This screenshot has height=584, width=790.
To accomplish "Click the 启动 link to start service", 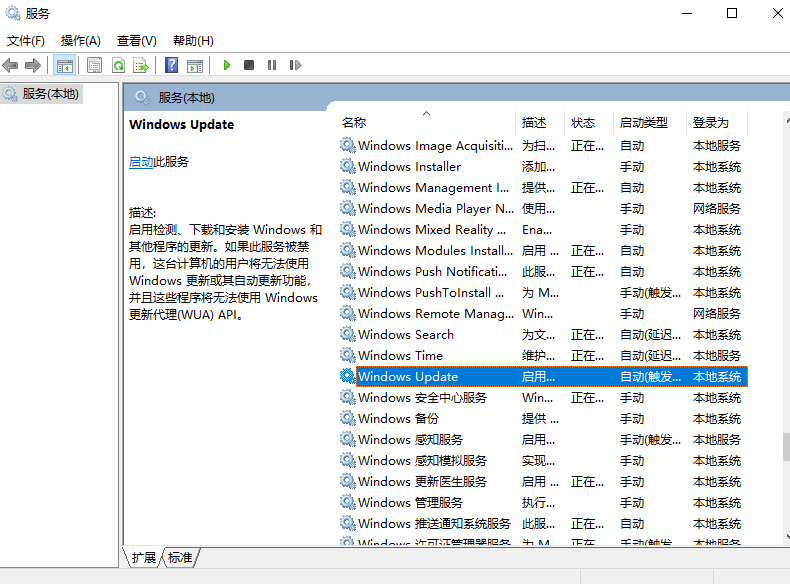I will [141, 162].
